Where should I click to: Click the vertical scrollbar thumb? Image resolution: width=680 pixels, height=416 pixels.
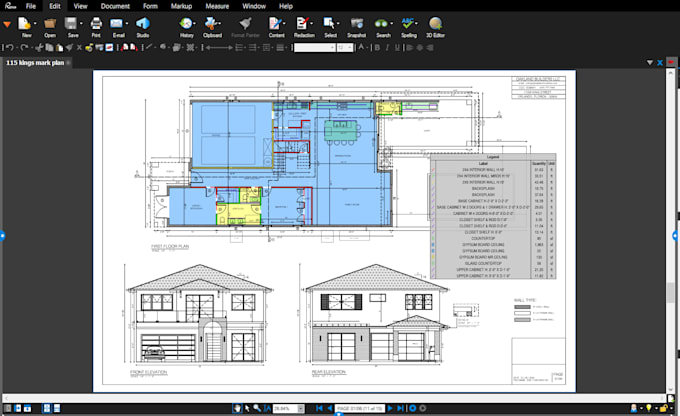(x=670, y=292)
